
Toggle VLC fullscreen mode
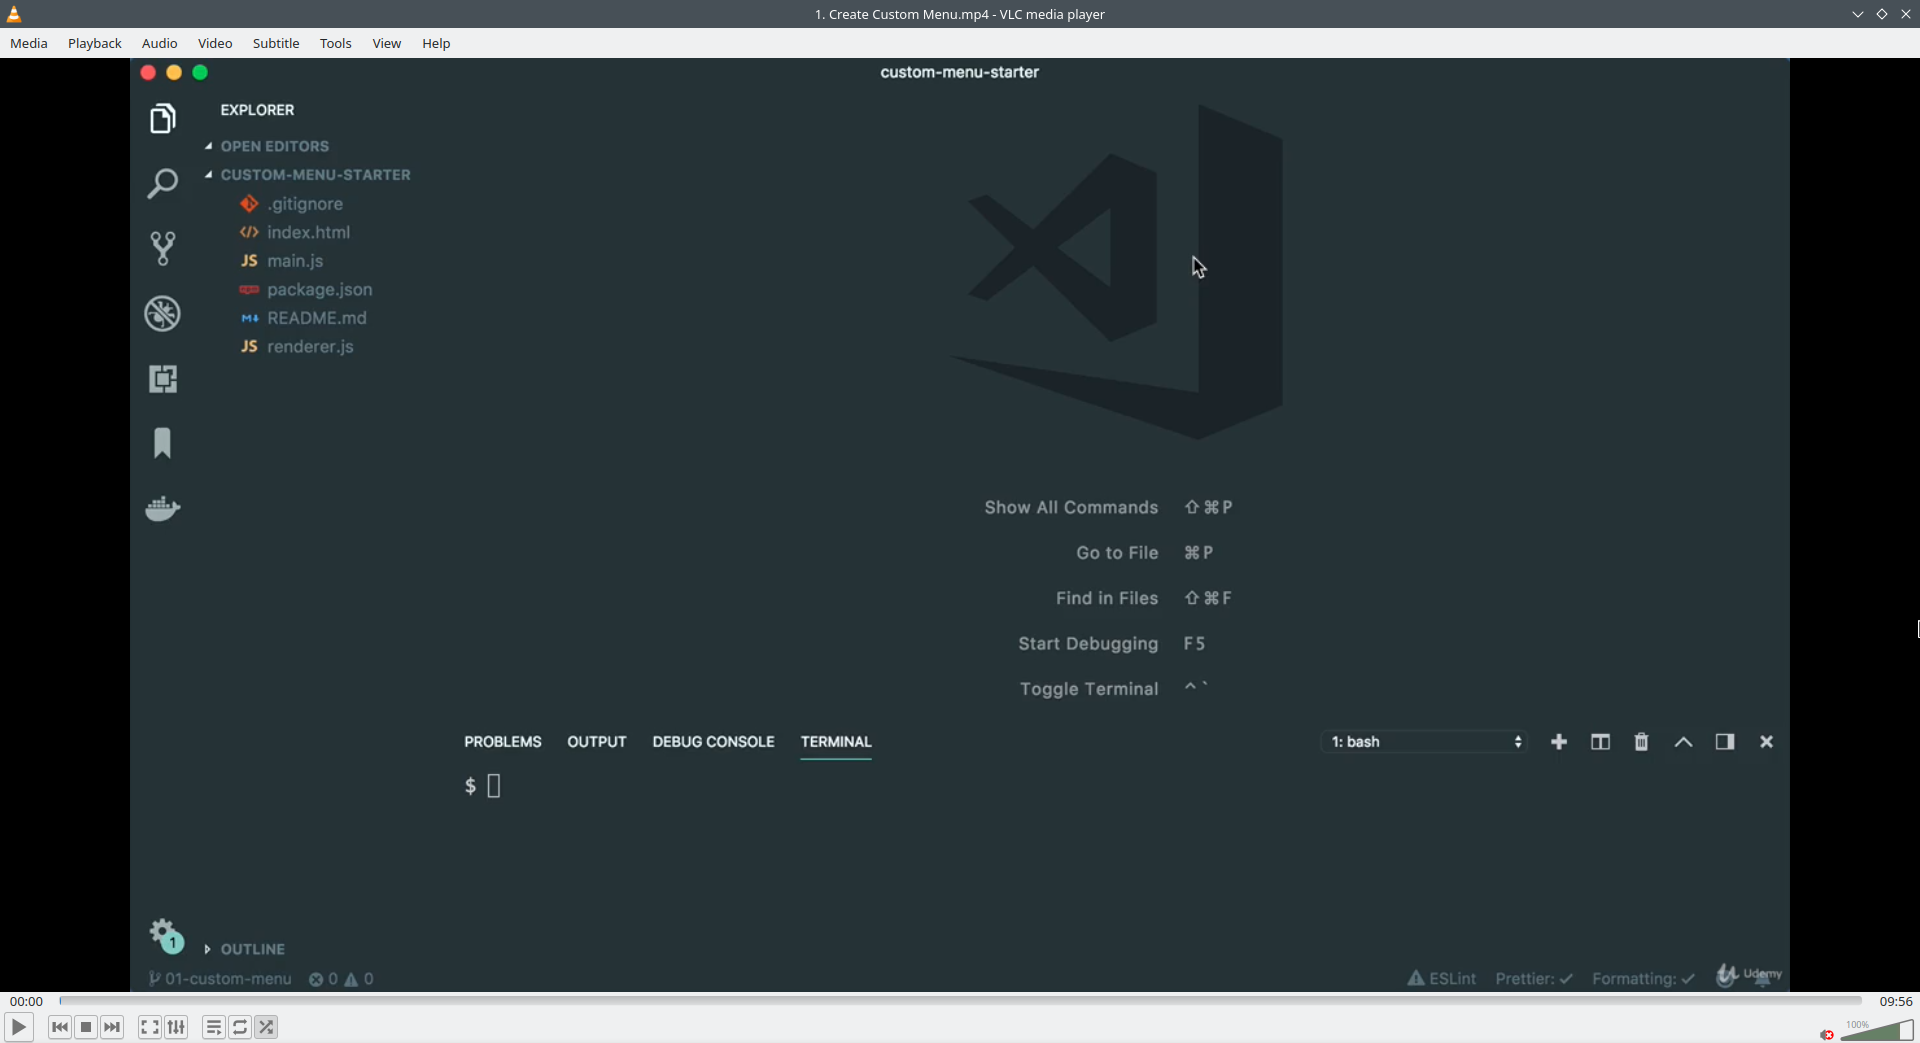pyautogui.click(x=149, y=1027)
